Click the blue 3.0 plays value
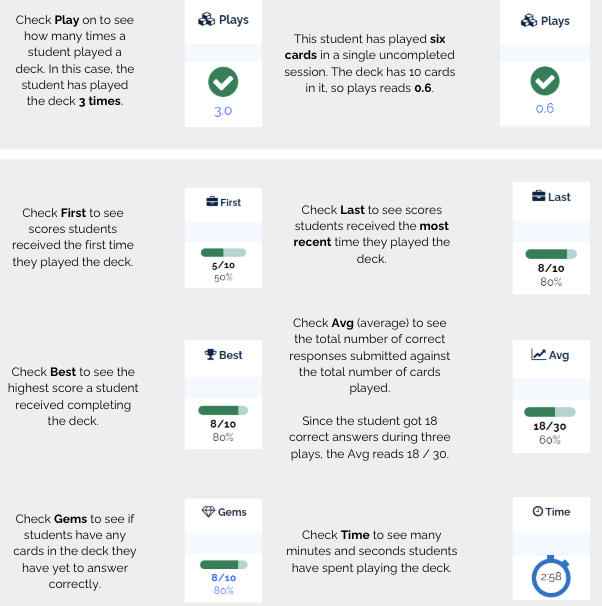 click(x=223, y=111)
